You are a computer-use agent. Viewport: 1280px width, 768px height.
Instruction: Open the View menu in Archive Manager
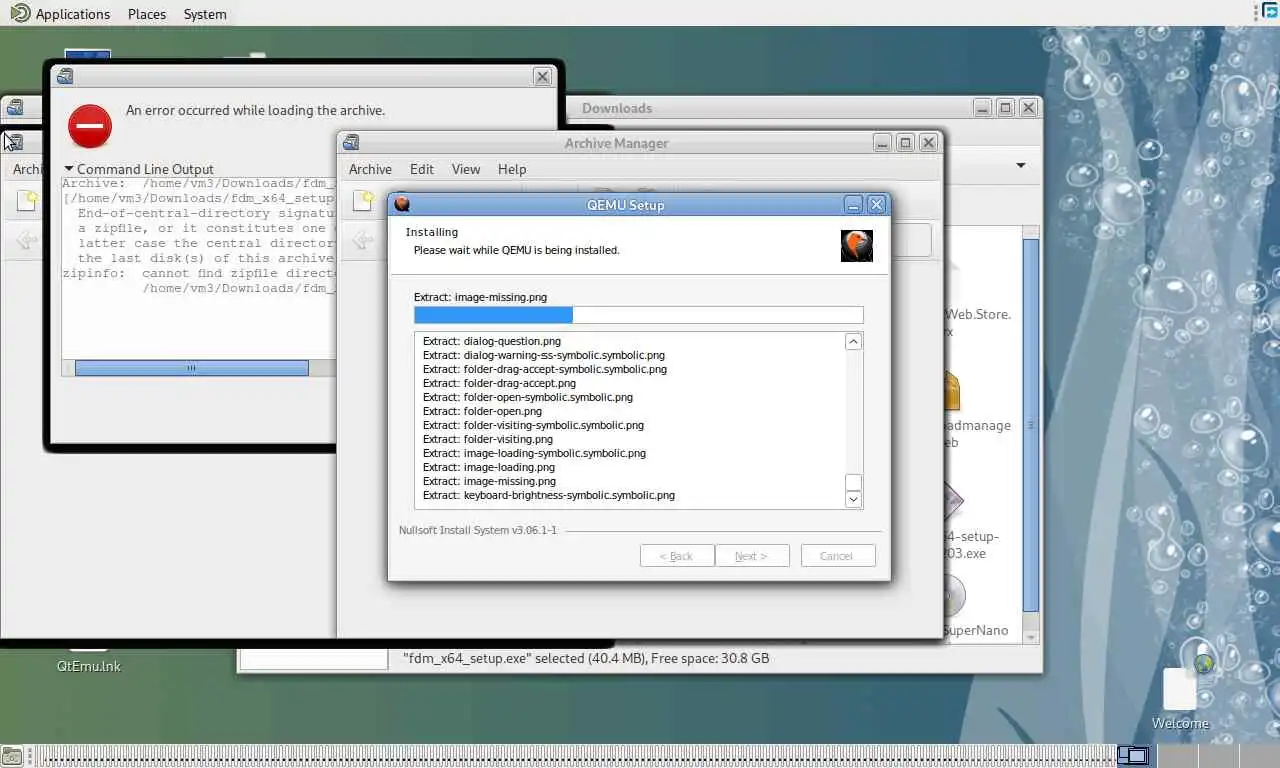[466, 169]
